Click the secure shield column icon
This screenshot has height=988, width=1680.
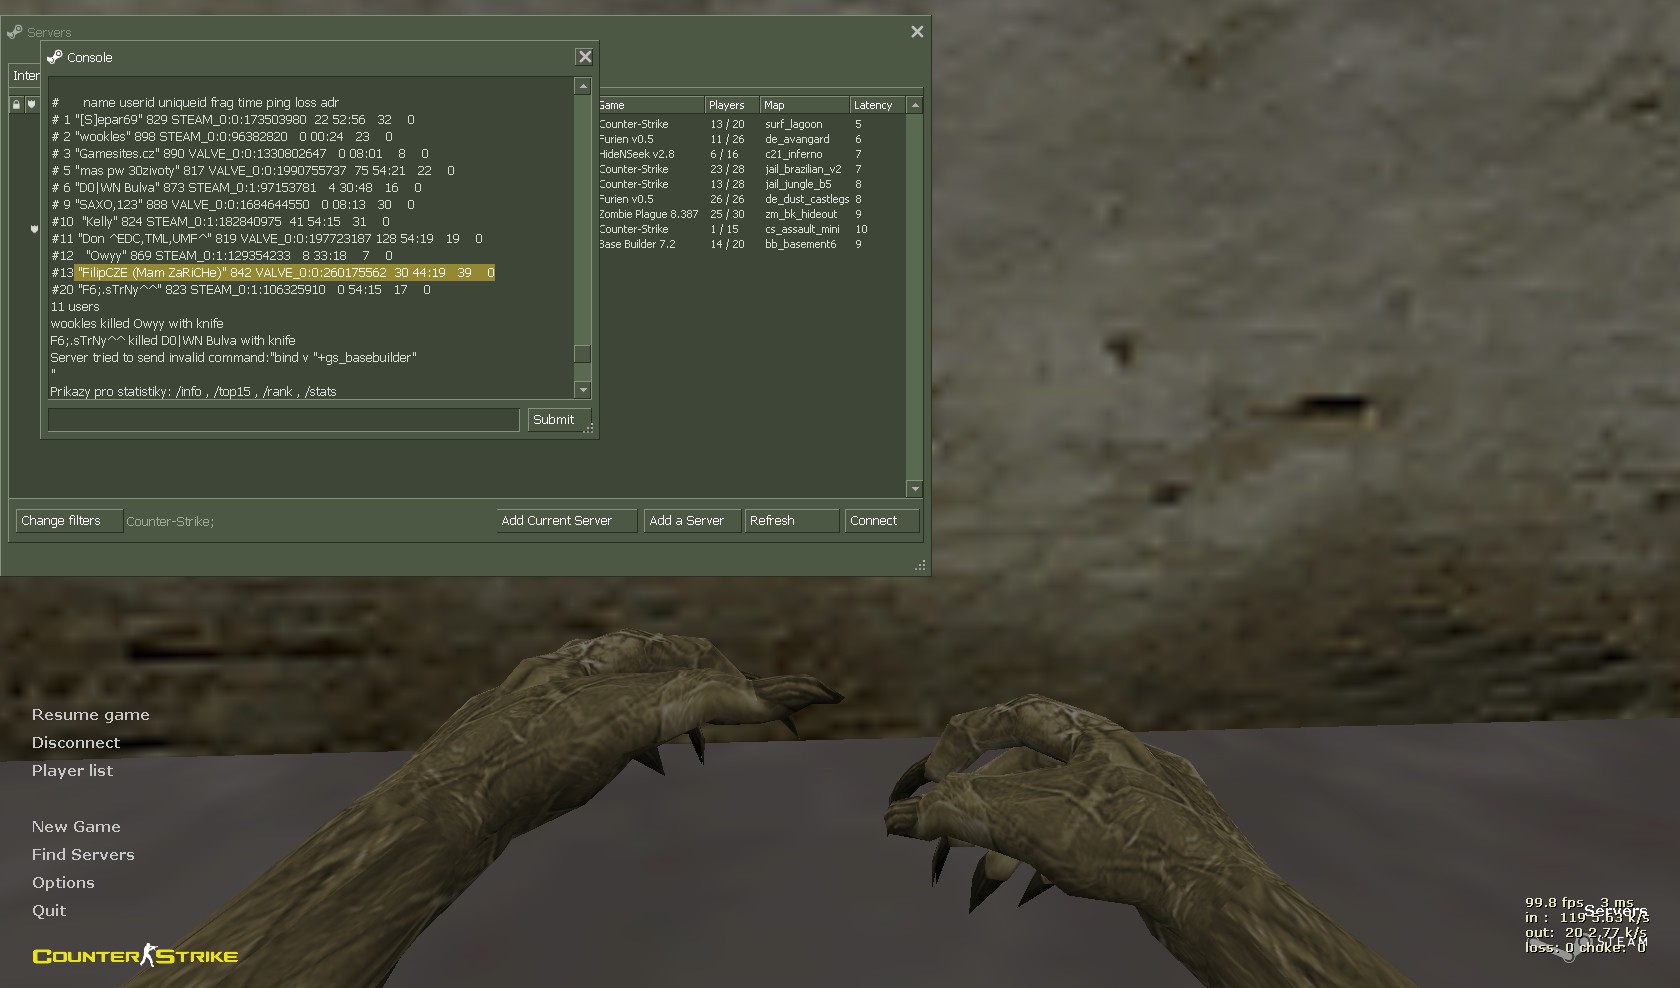tap(31, 104)
